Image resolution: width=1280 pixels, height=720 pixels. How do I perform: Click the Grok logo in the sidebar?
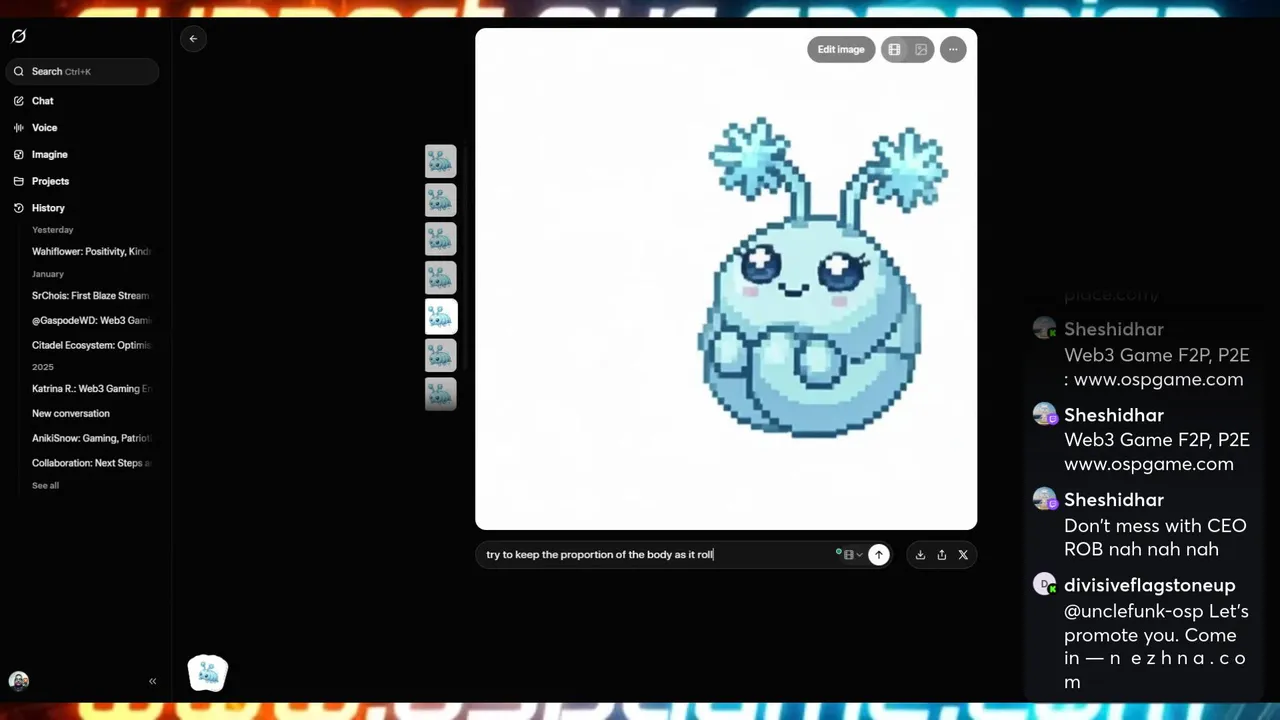(18, 36)
